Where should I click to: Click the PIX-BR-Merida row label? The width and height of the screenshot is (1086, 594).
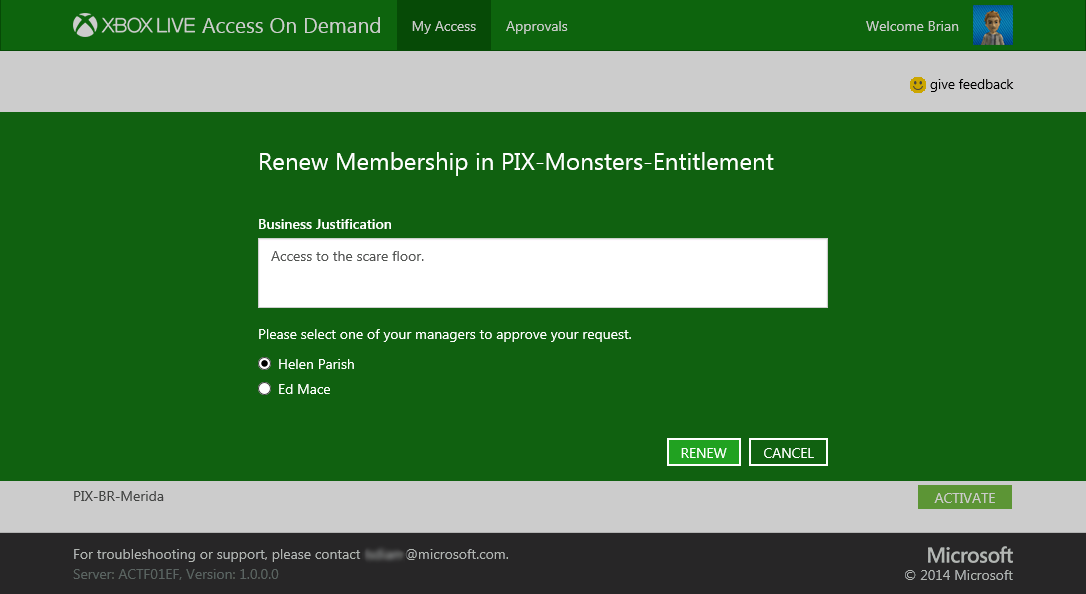coord(118,496)
